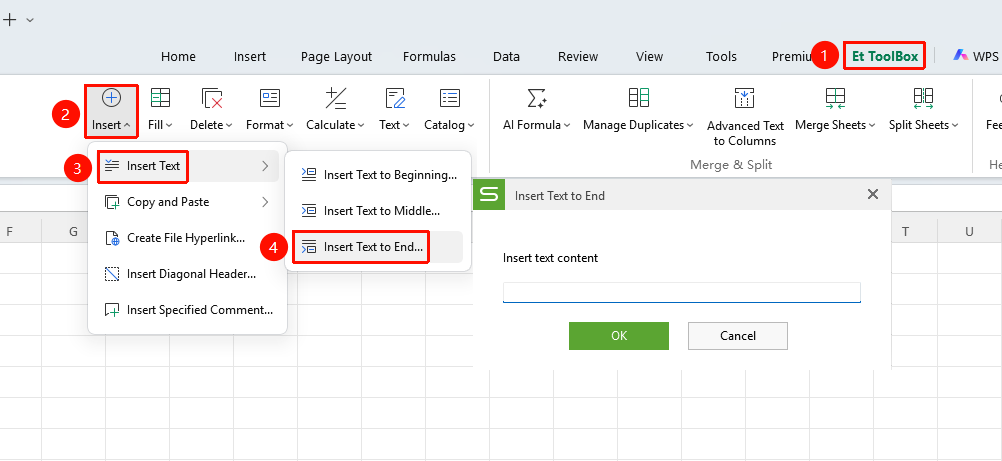This screenshot has height=461, width=1002.
Task: Choose Create File Hyperlink menu item
Action: tap(187, 238)
